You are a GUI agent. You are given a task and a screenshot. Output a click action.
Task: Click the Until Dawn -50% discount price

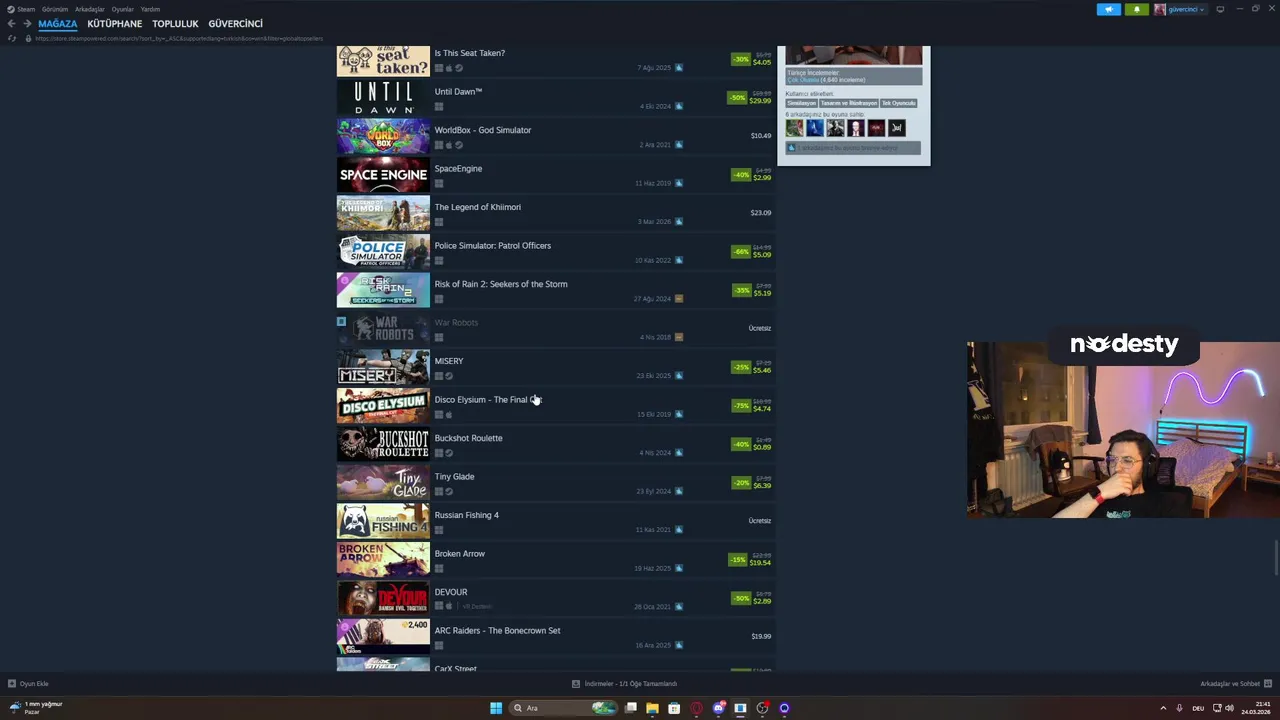[750, 98]
